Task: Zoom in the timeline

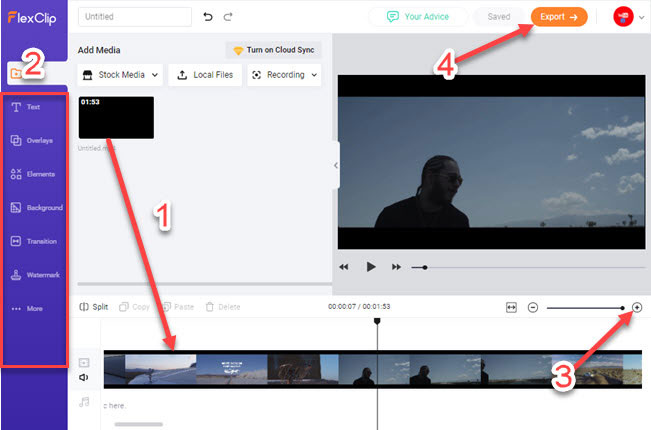Action: (637, 308)
